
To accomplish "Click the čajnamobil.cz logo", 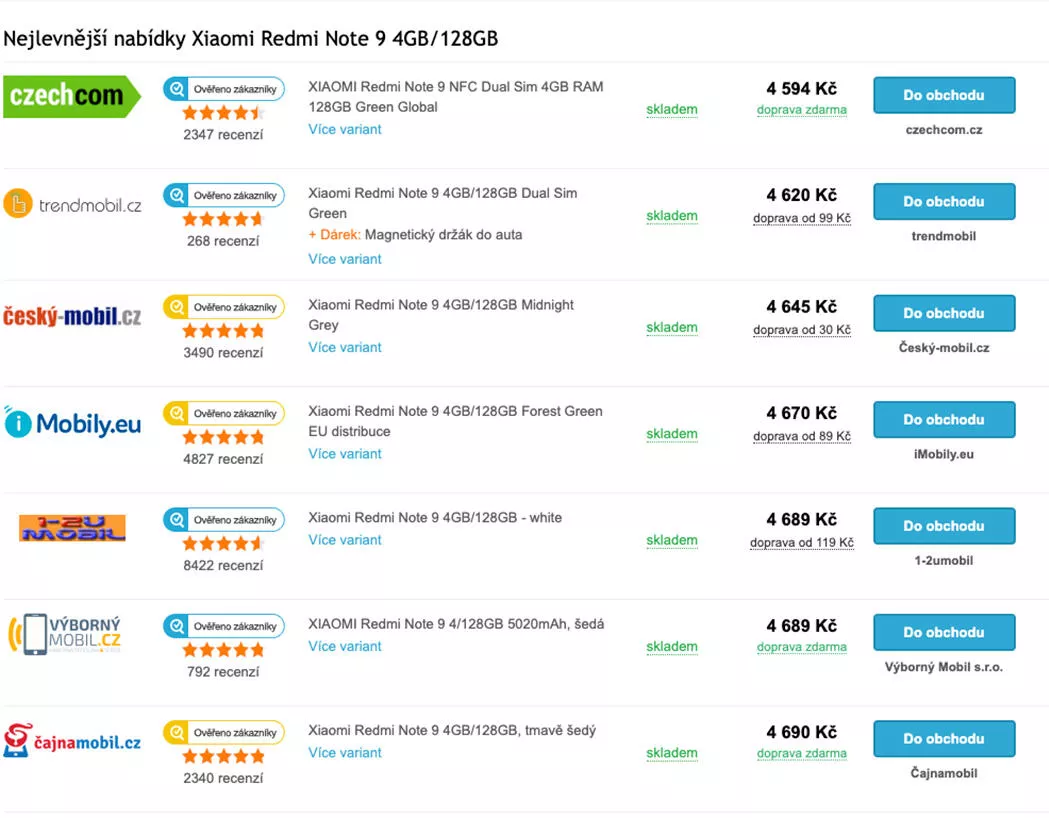I will point(72,740).
